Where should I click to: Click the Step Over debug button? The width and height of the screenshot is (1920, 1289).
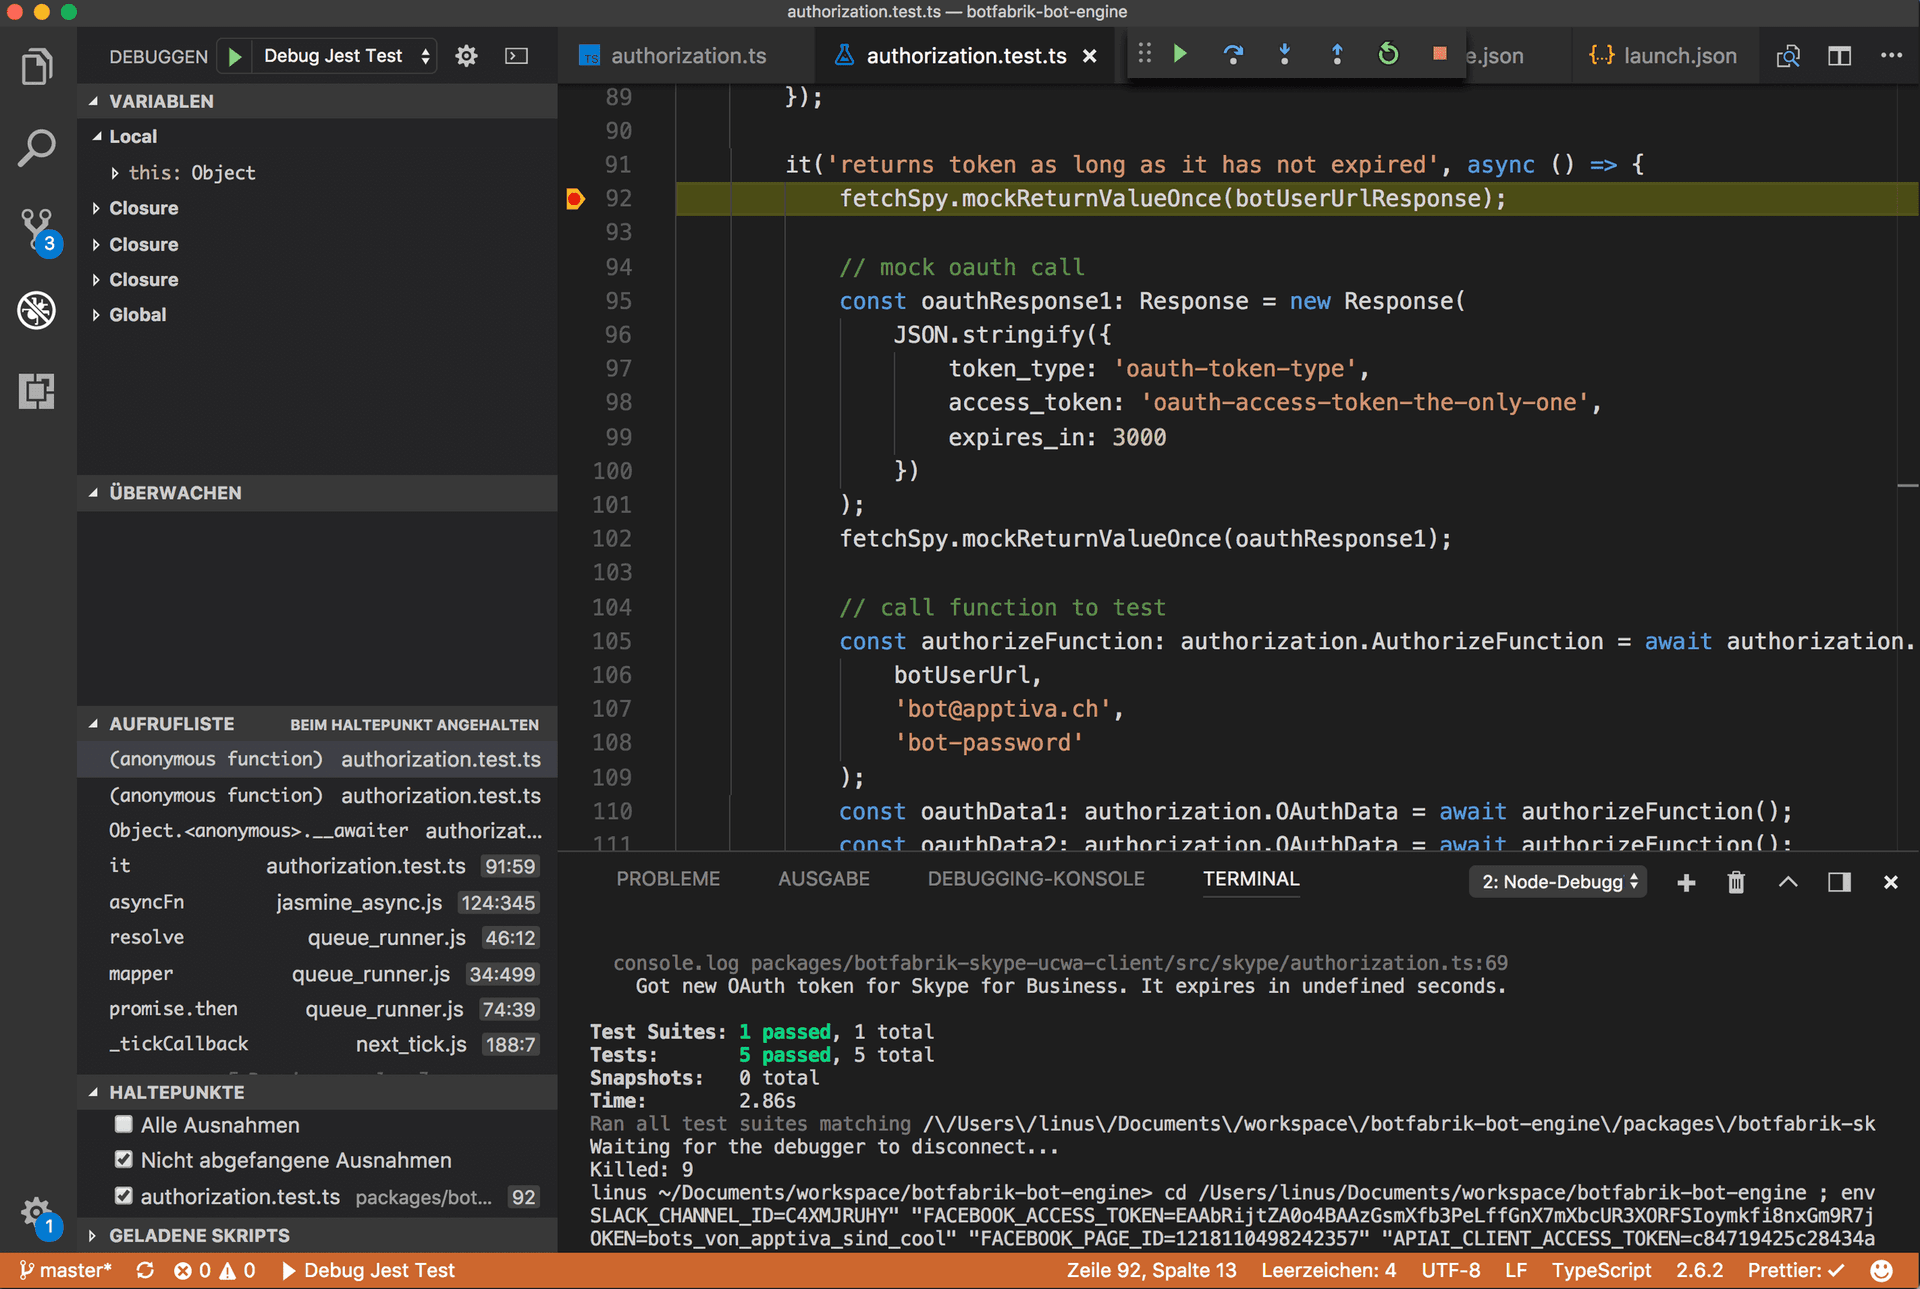coord(1233,55)
